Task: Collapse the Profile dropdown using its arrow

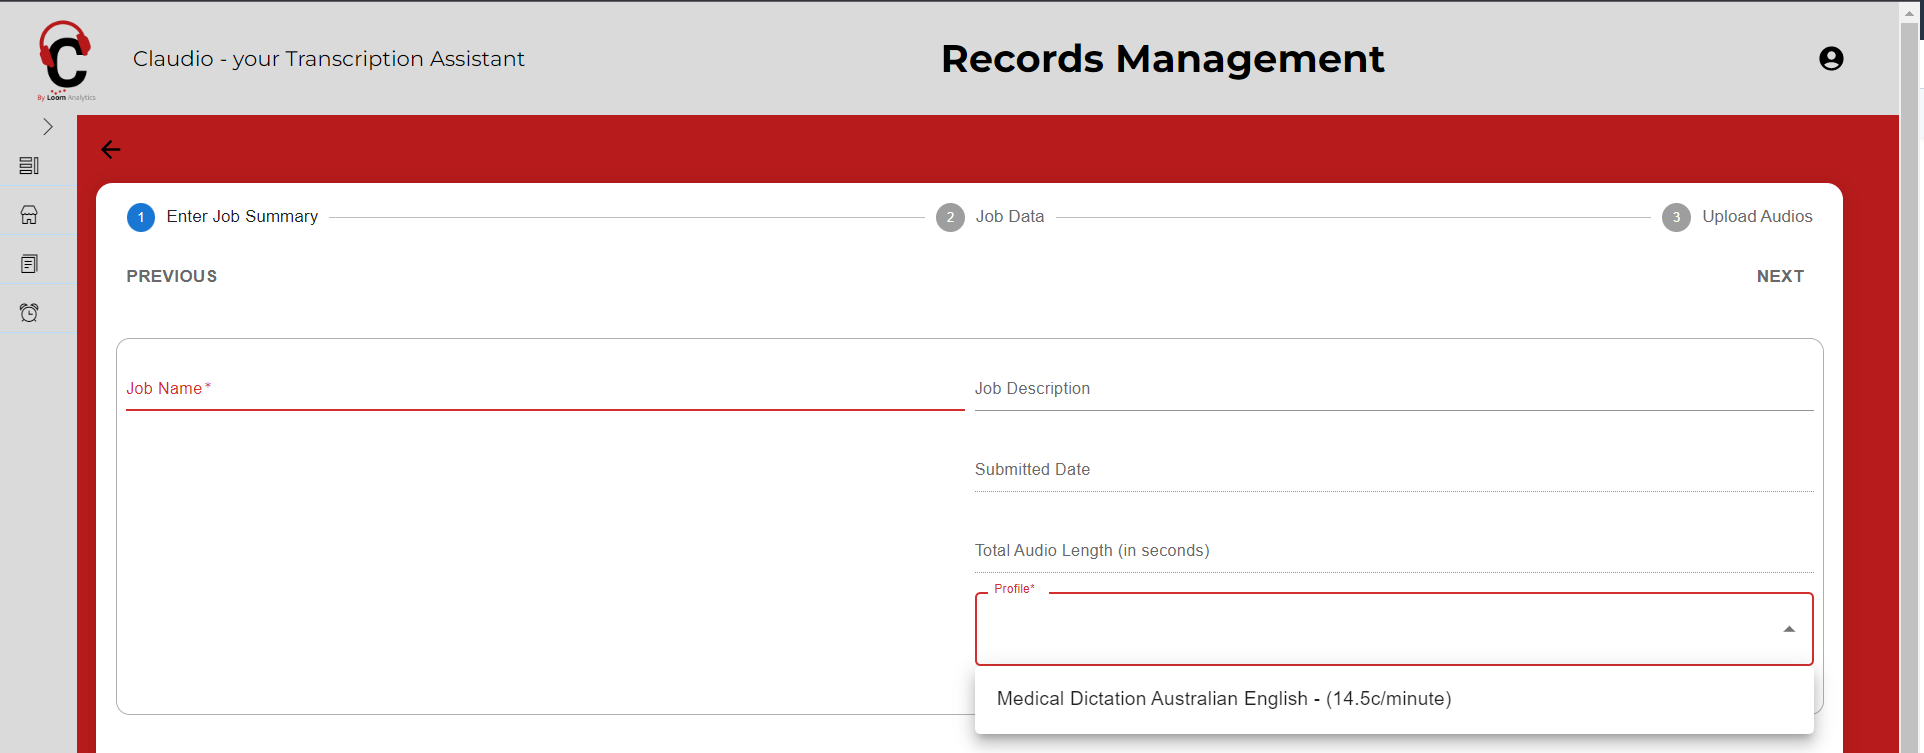Action: point(1788,629)
